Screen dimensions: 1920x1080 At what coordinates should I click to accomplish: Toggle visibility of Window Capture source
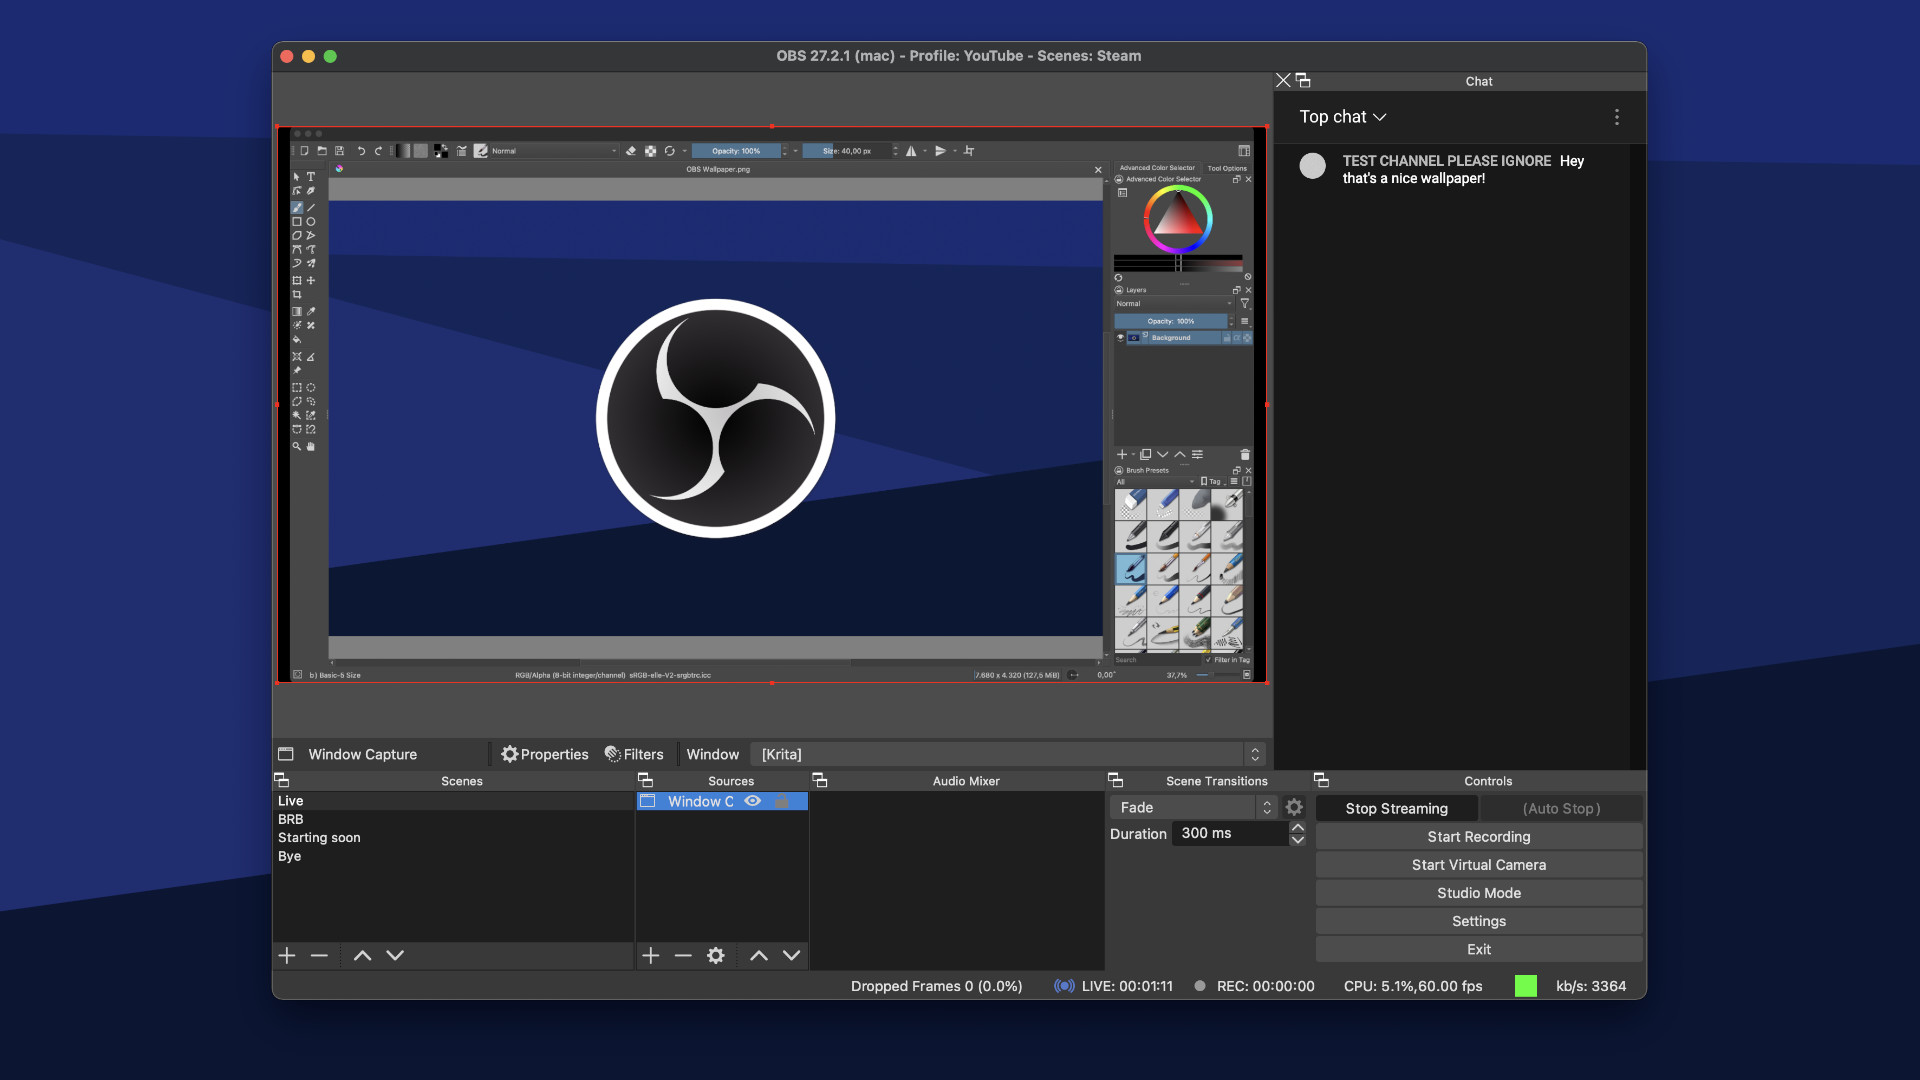[752, 800]
